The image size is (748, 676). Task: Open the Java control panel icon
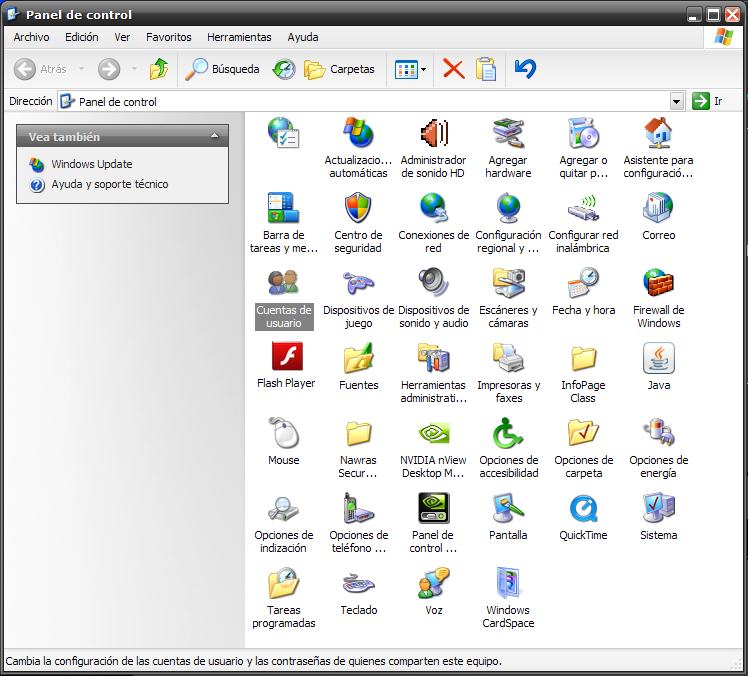click(x=658, y=358)
